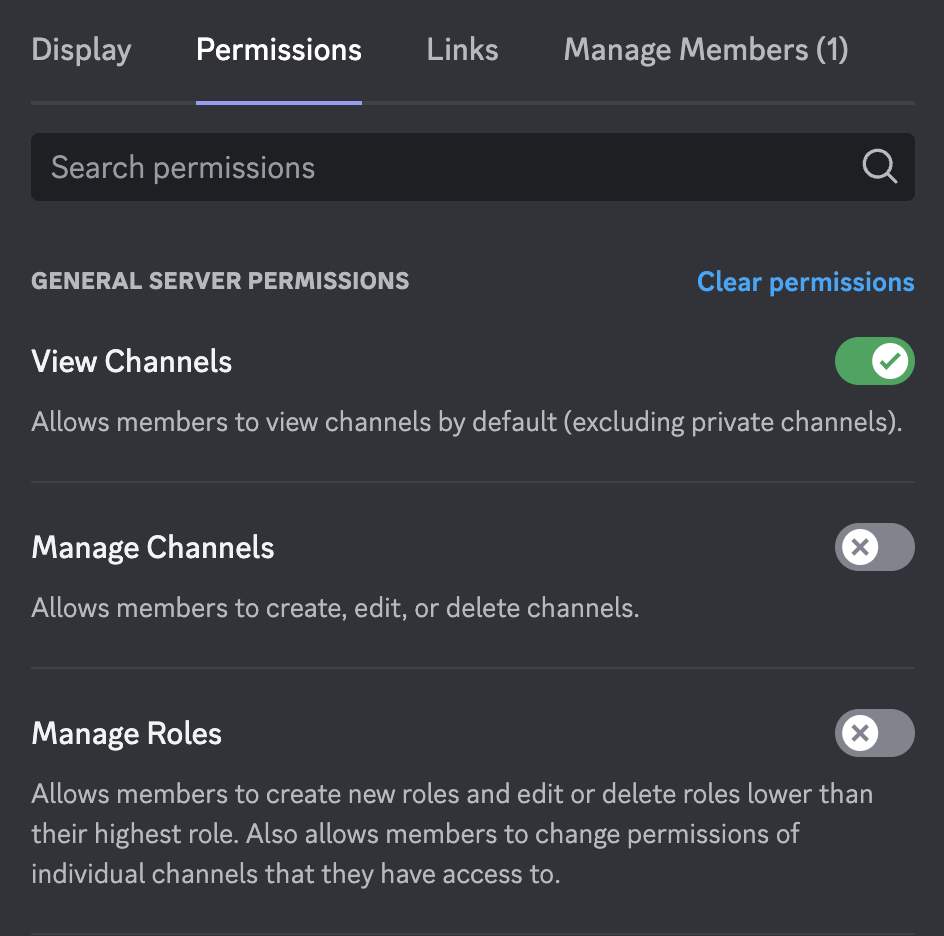Click the General Server Permissions heading
The height and width of the screenshot is (936, 944).
(x=220, y=281)
